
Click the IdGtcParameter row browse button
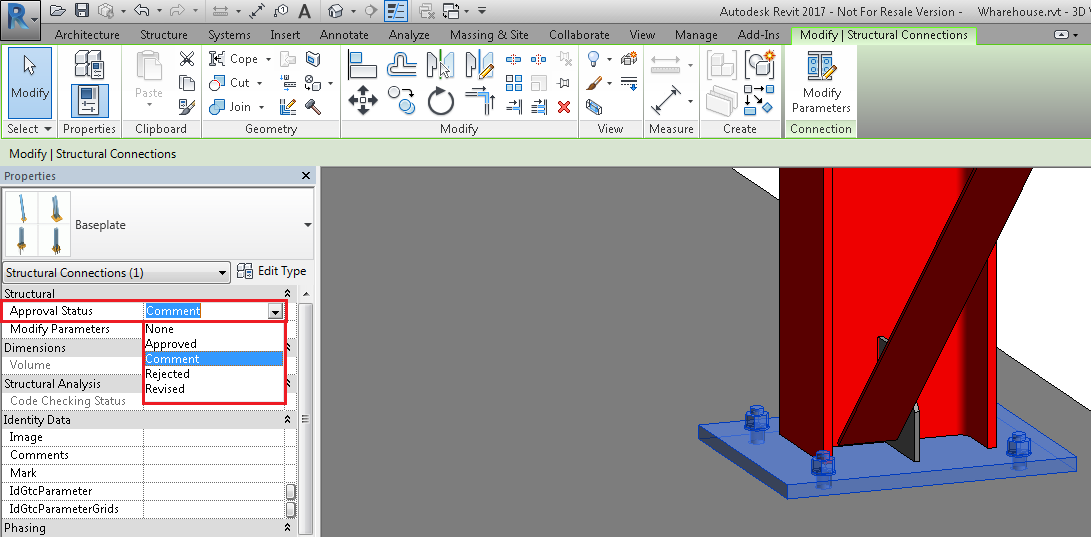point(290,491)
